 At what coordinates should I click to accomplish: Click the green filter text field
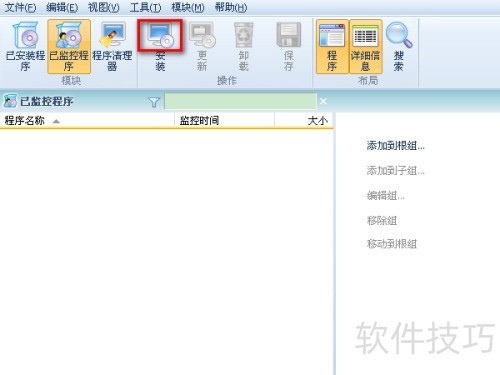pos(240,101)
